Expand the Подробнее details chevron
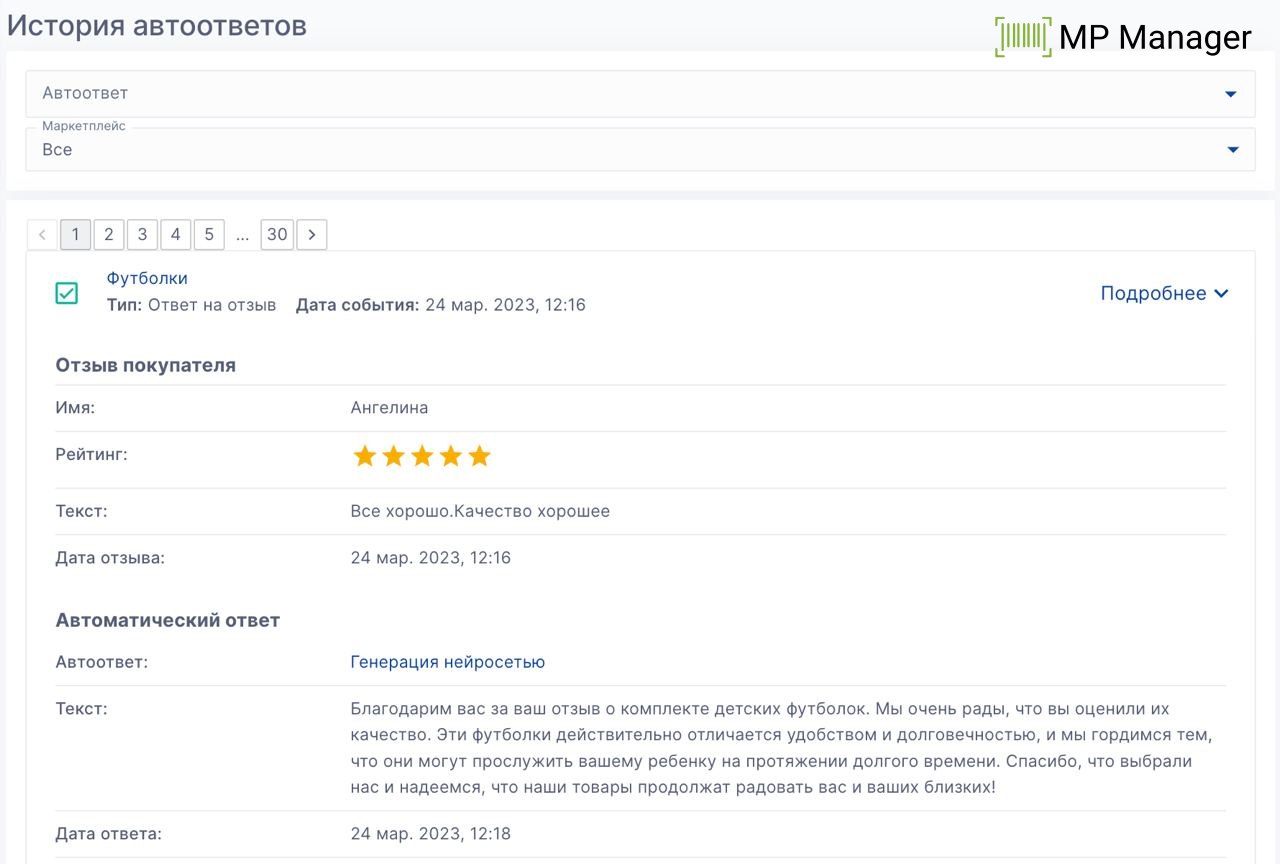The image size is (1280, 864). tap(1221, 293)
